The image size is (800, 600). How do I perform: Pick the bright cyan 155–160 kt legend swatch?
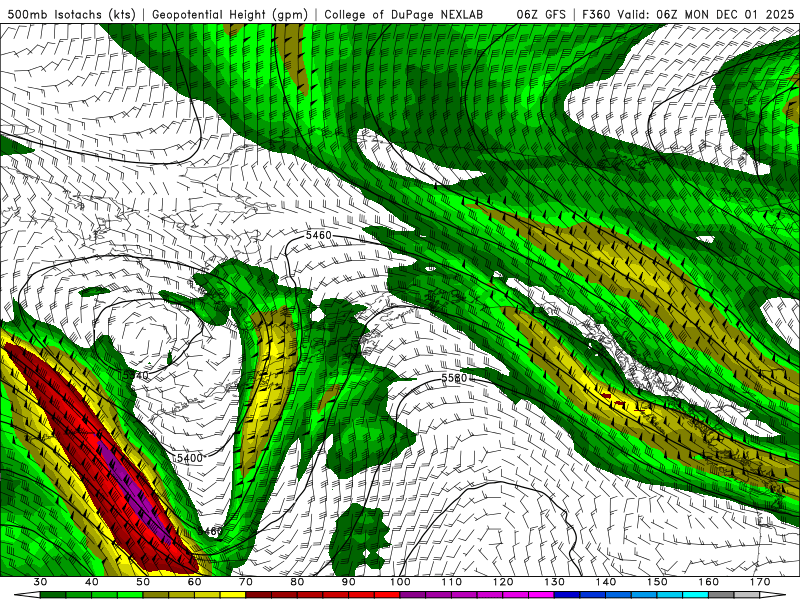tap(696, 595)
